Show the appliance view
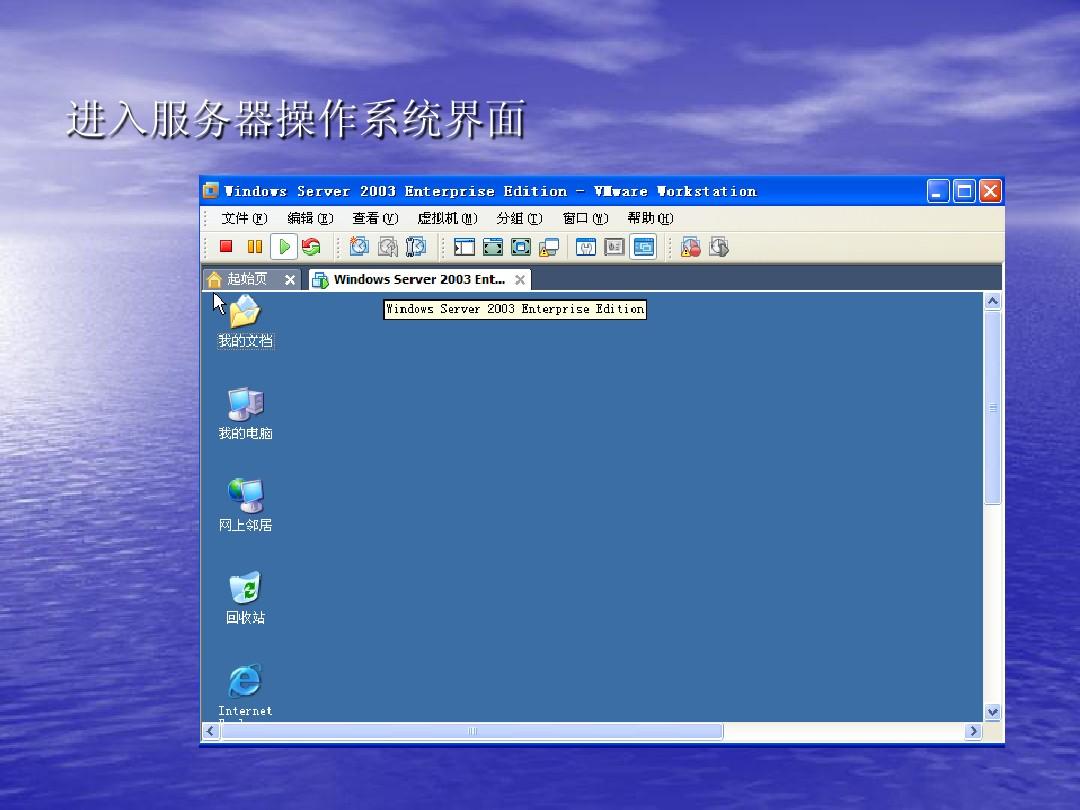 (x=614, y=247)
